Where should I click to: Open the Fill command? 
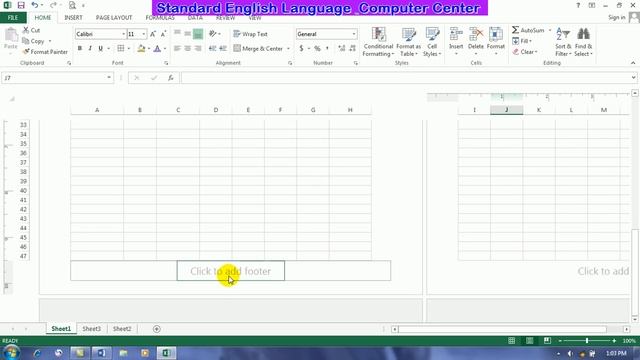coord(522,41)
